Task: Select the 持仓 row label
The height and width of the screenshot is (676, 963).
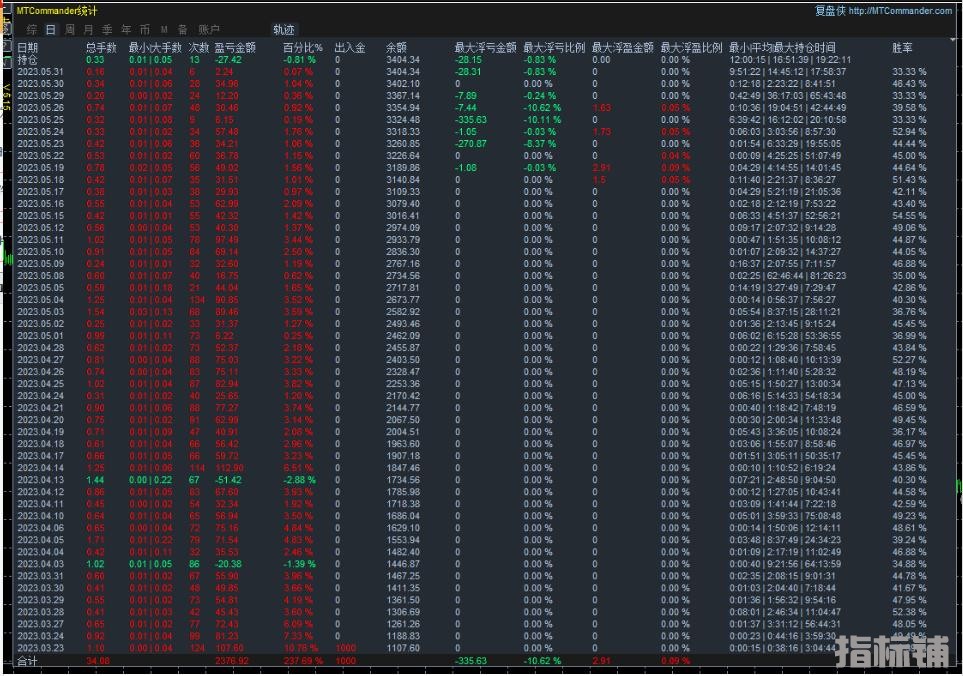Action: click(x=28, y=60)
